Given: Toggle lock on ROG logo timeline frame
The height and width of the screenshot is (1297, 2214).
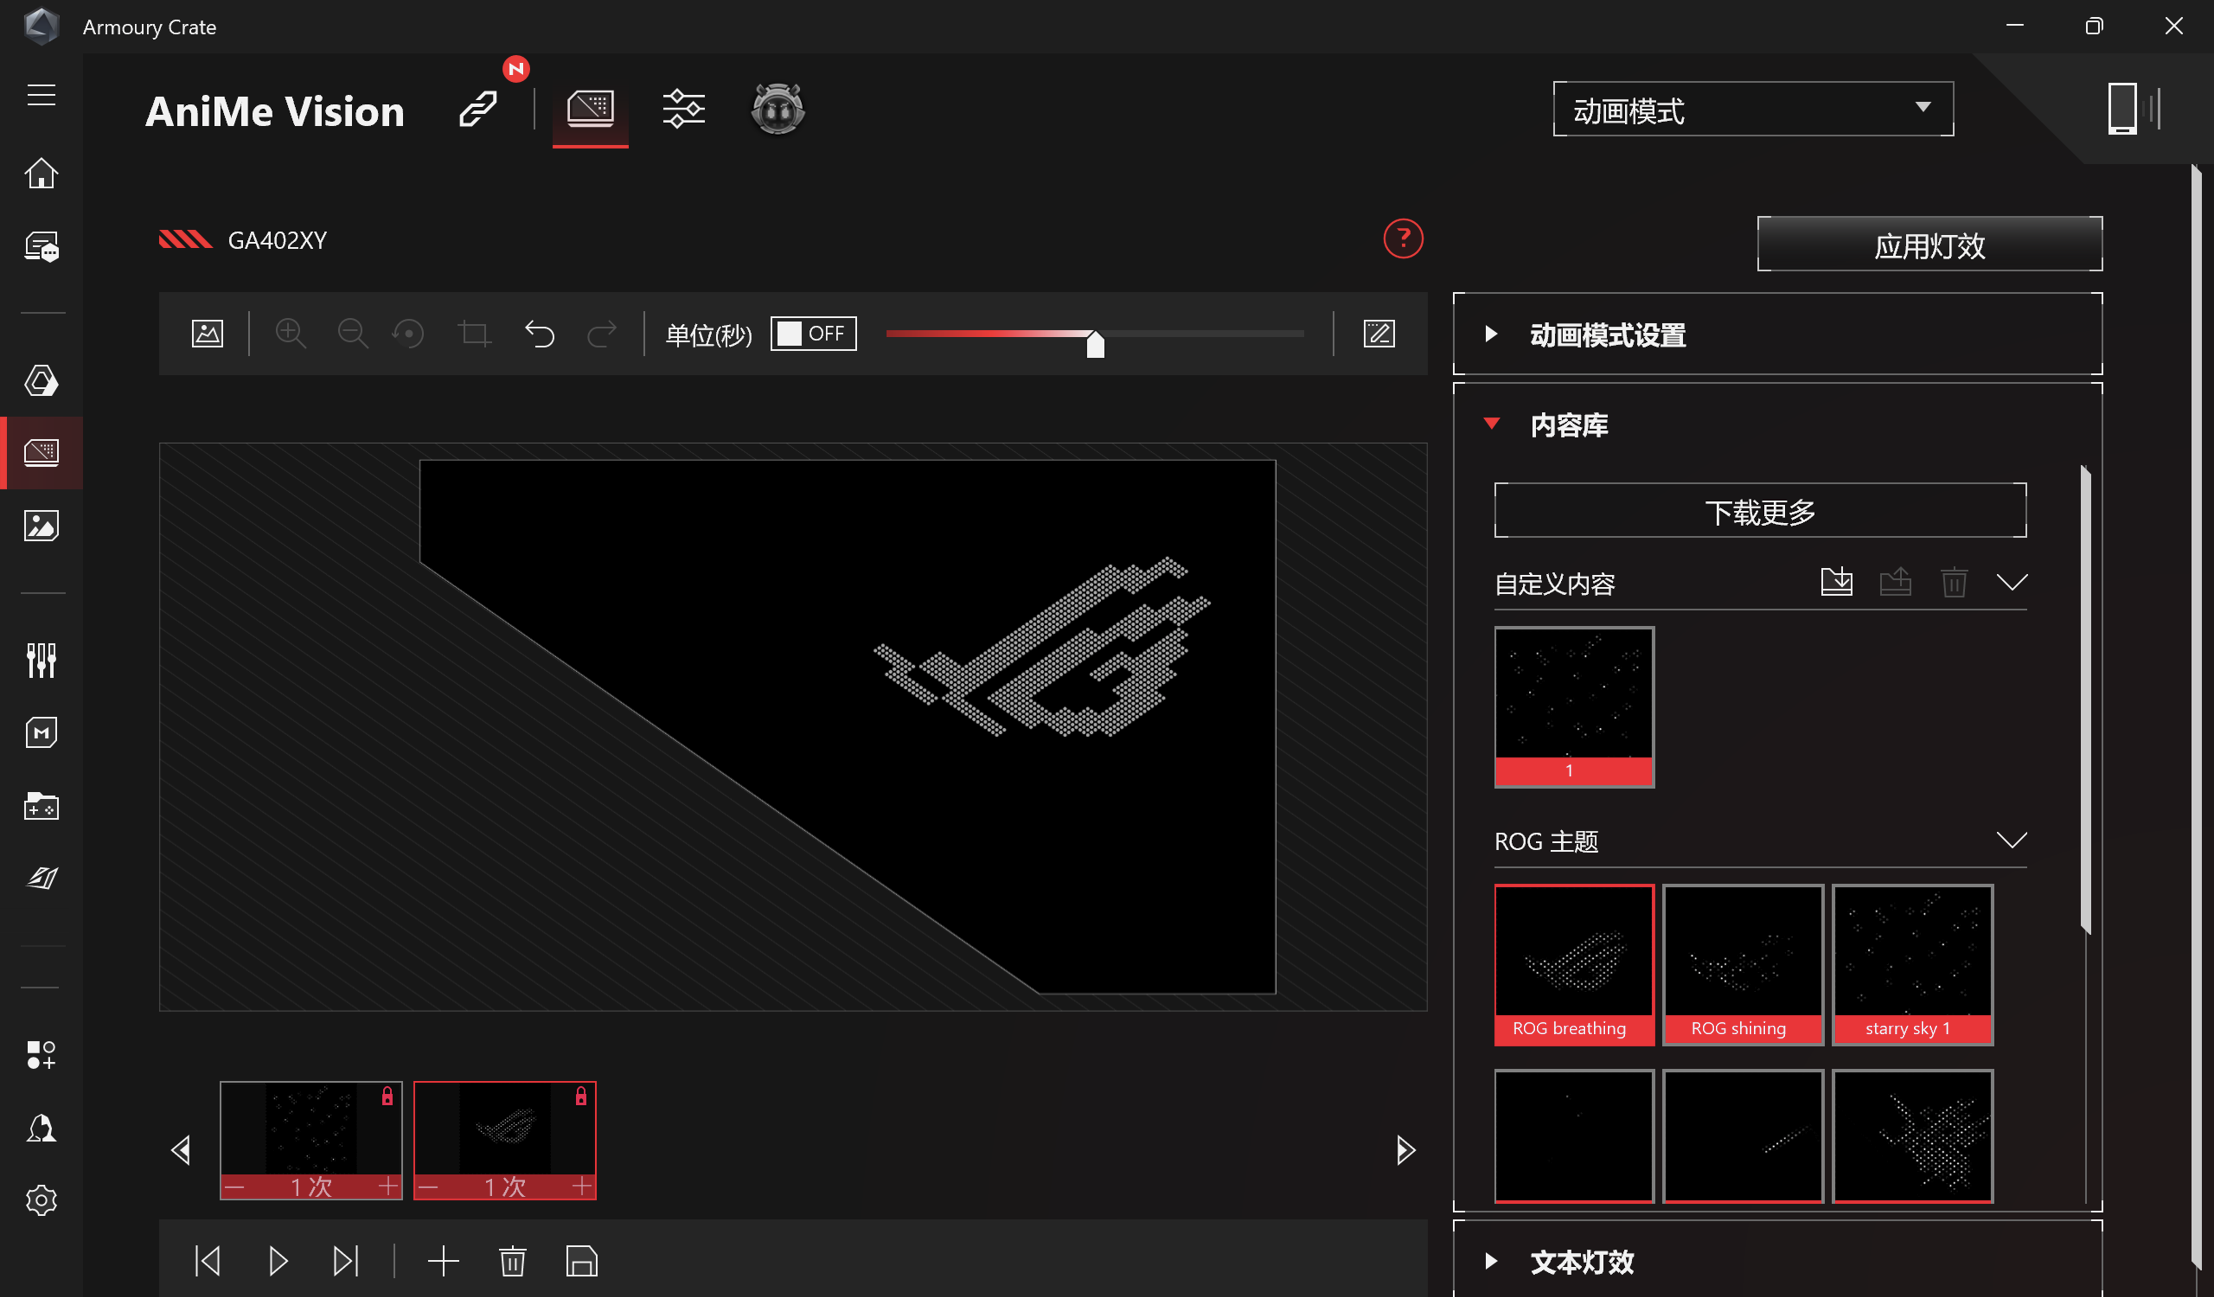Looking at the screenshot, I should 581,1096.
